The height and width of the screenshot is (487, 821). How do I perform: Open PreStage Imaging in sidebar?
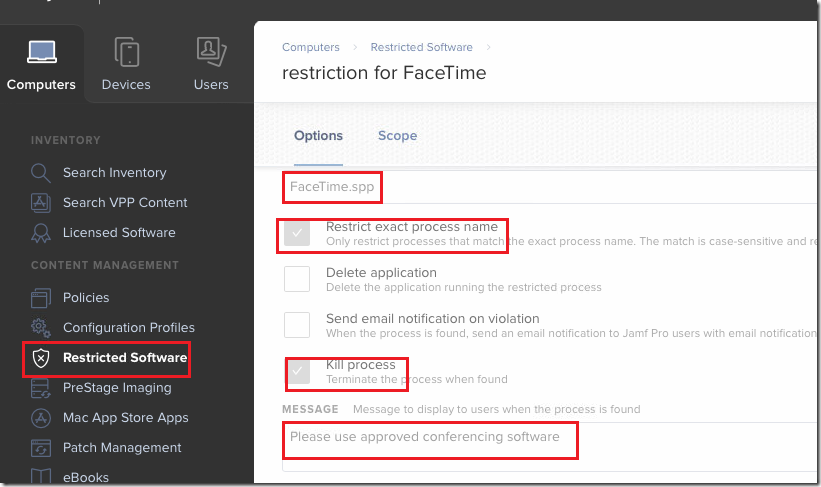[117, 388]
